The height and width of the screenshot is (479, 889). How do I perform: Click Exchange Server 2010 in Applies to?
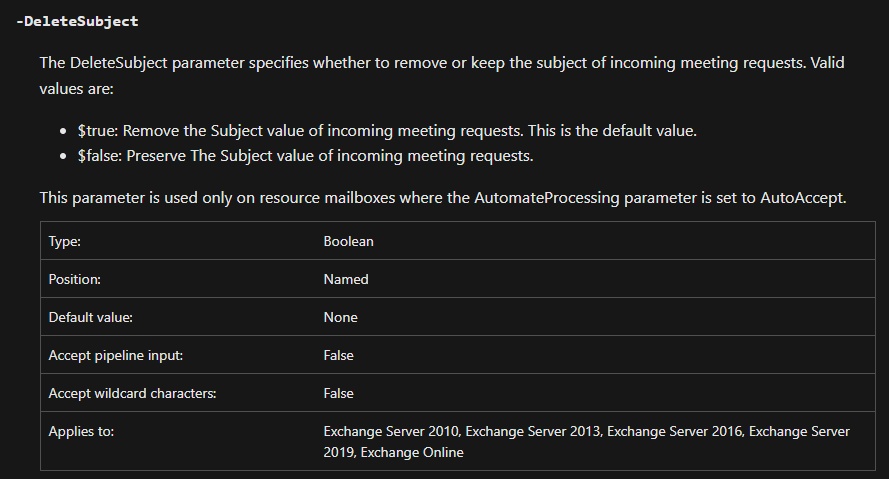click(x=391, y=431)
